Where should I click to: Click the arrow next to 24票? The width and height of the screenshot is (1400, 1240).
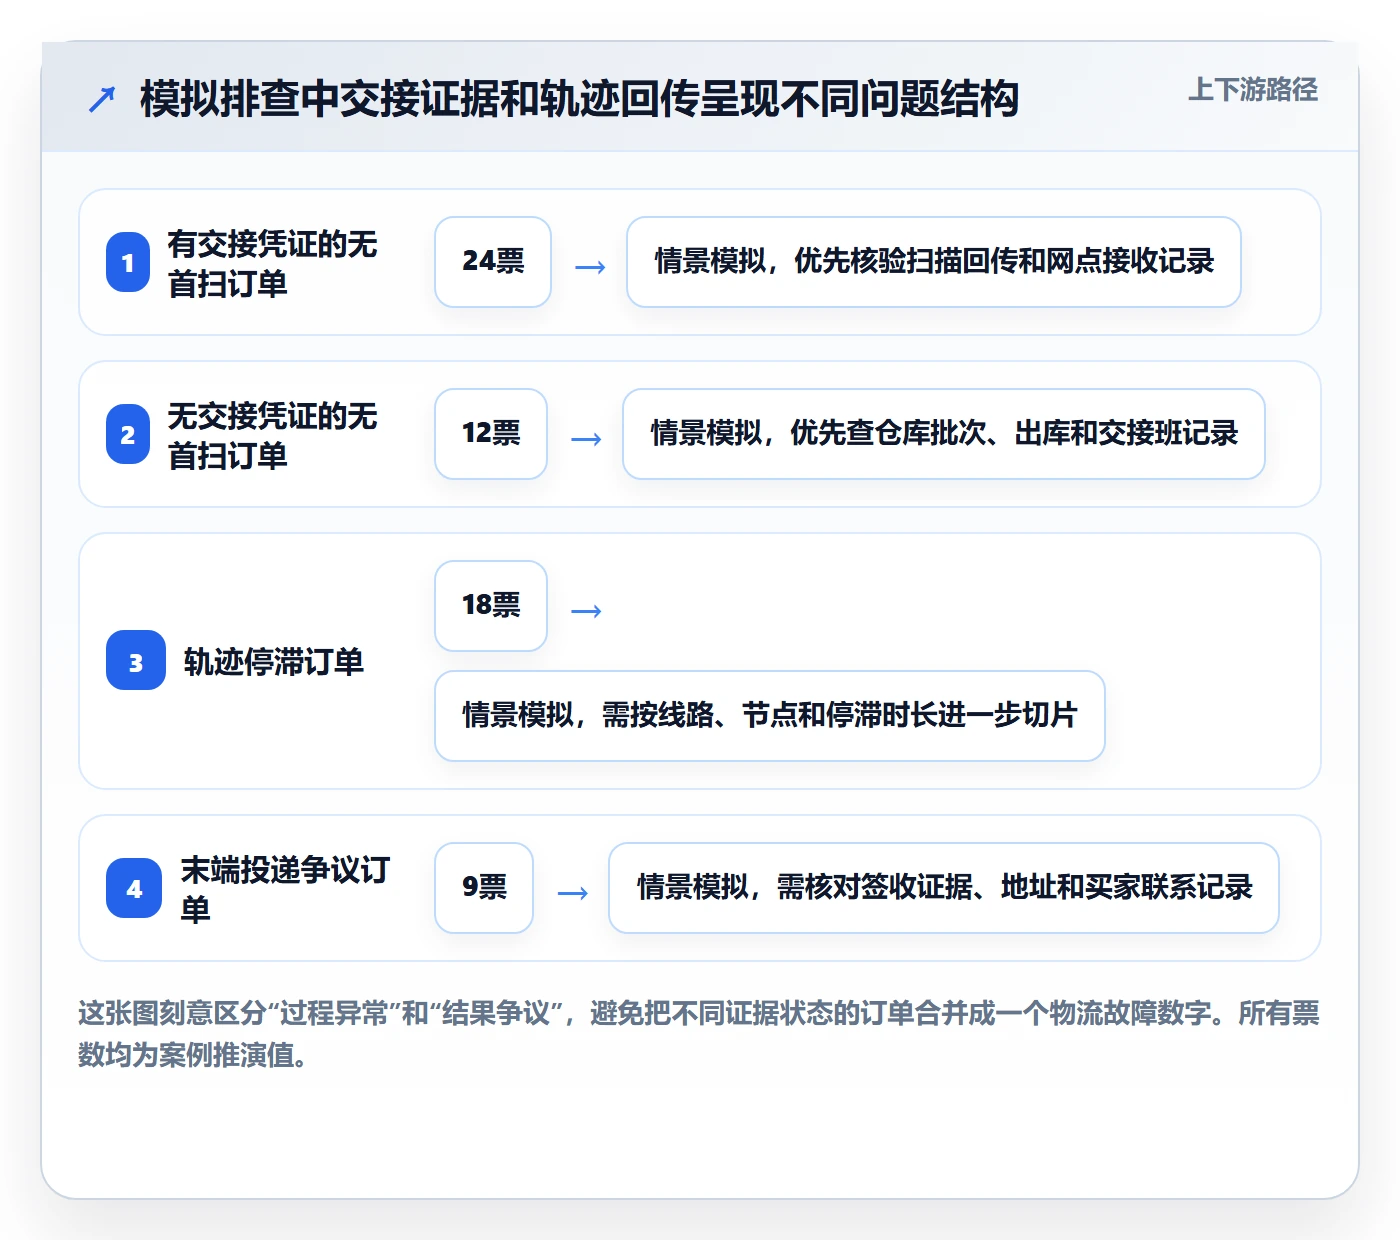click(590, 267)
